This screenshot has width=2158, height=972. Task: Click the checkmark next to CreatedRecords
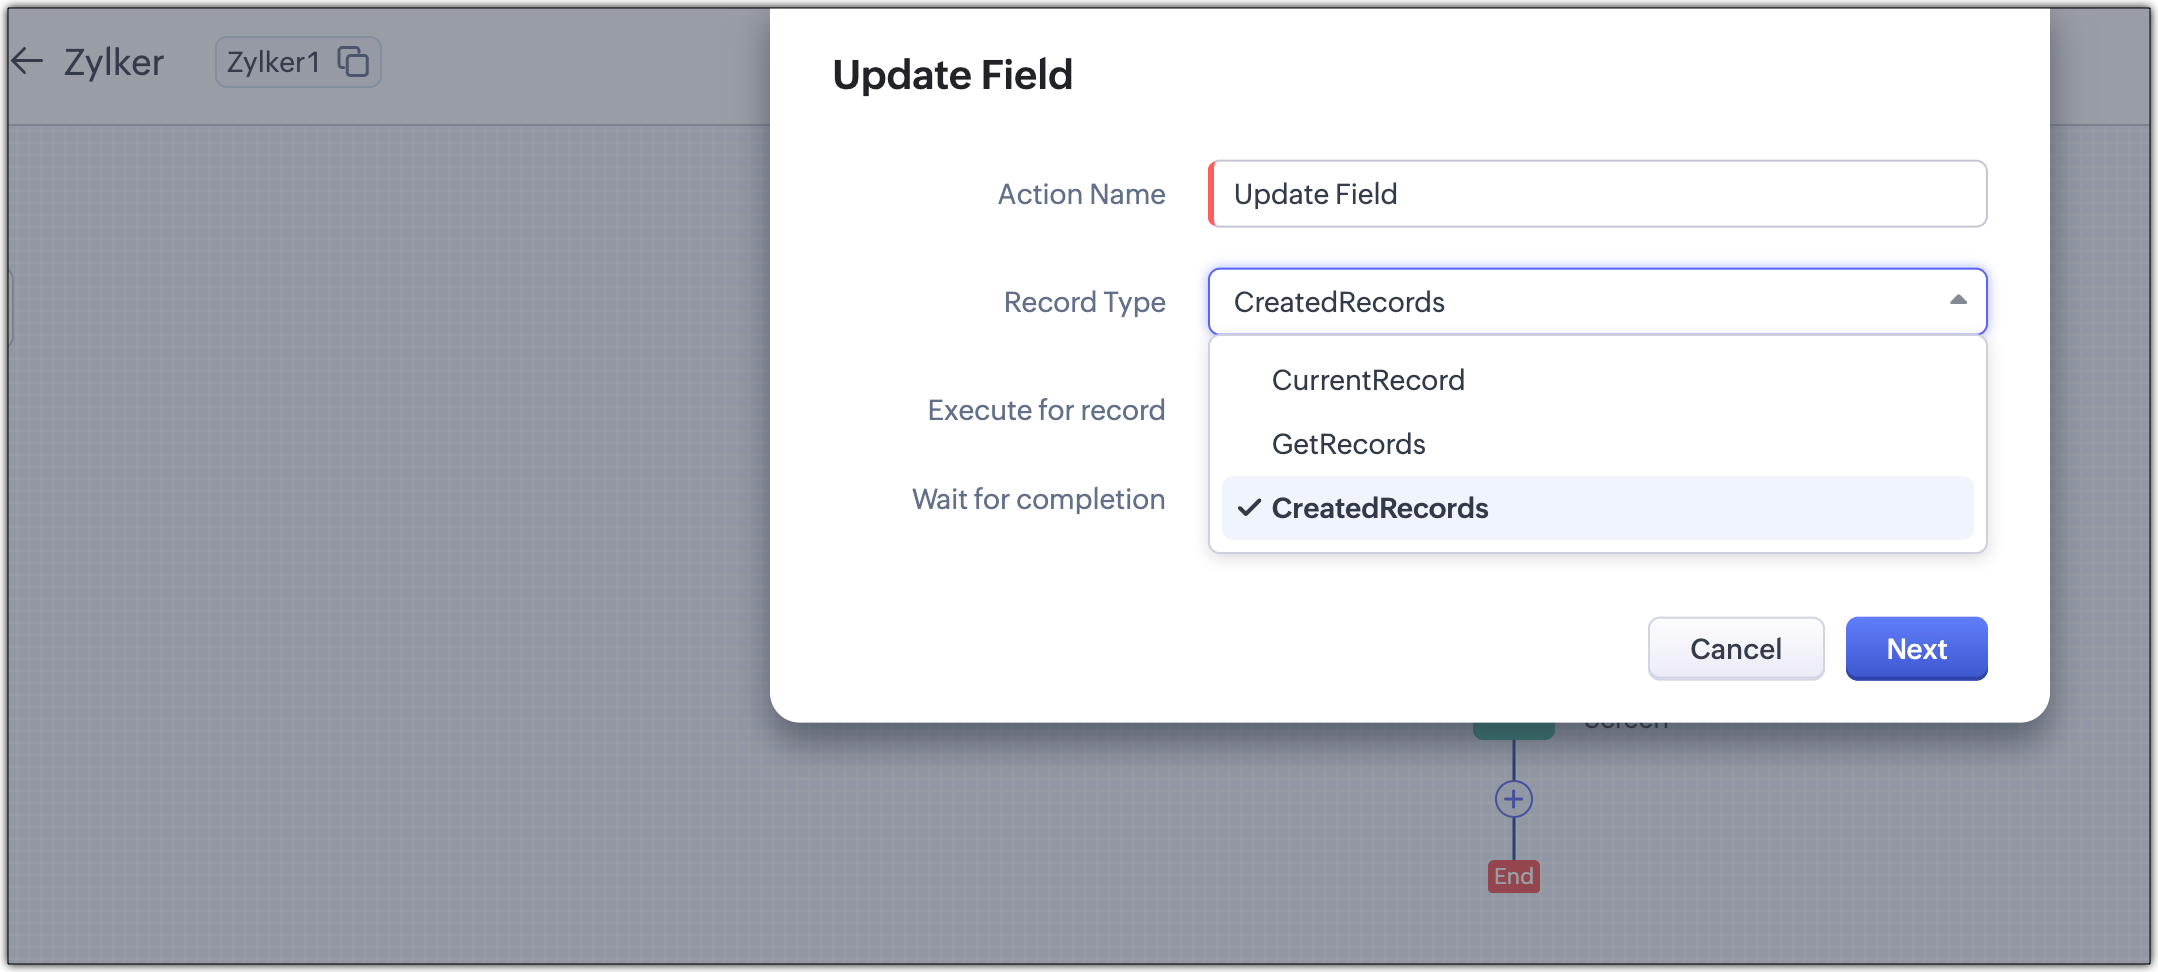click(x=1249, y=508)
